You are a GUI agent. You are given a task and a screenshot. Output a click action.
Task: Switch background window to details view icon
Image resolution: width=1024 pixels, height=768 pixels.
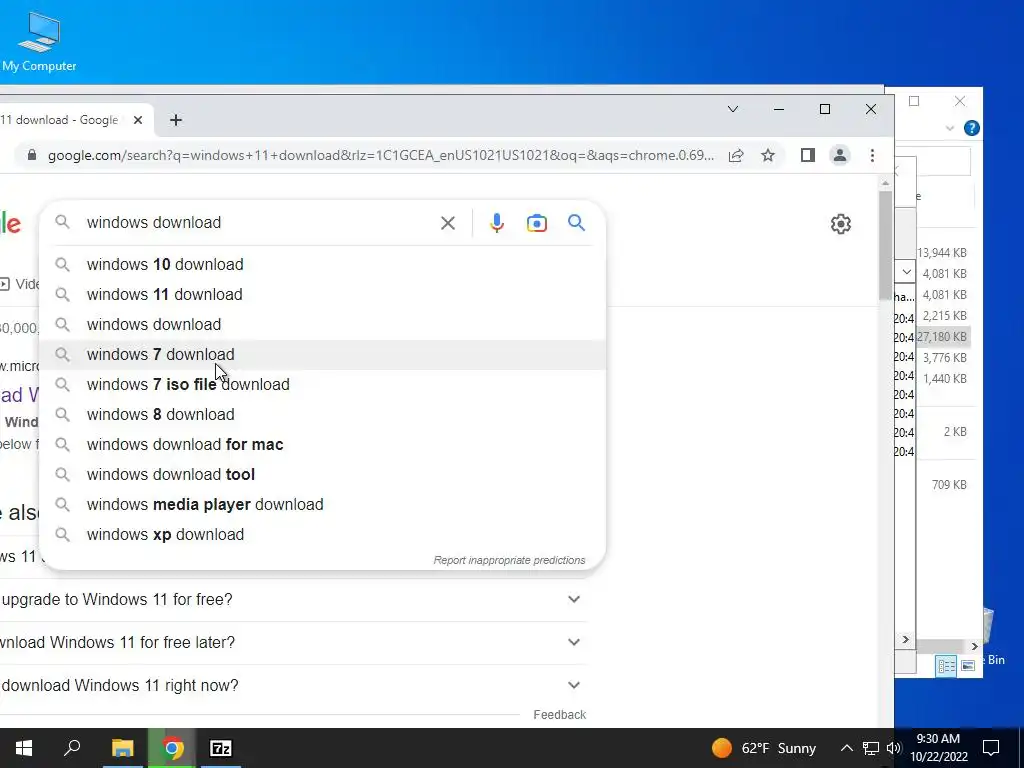[x=946, y=665]
